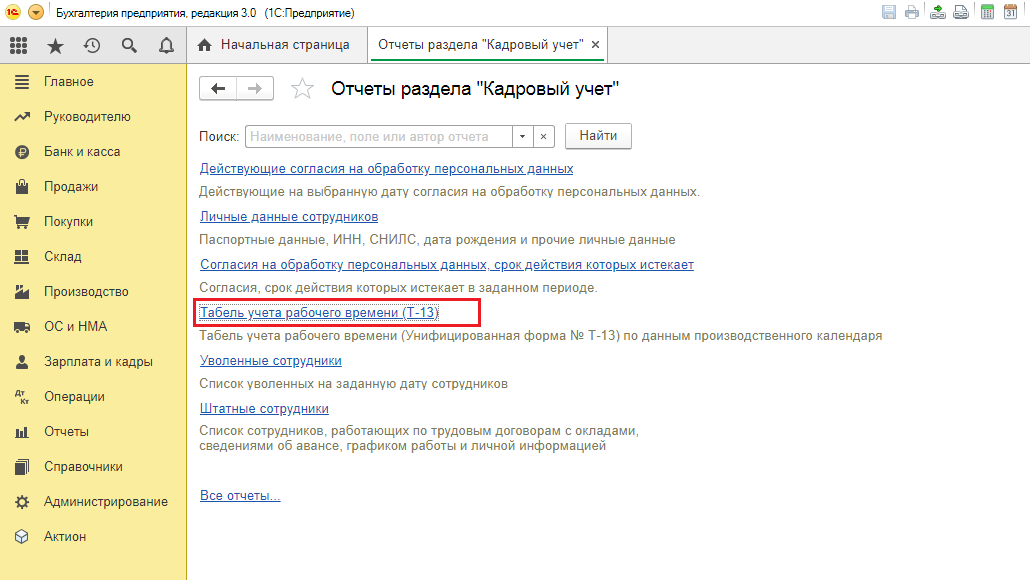
Task: Click the Справочники books icon
Action: click(x=22, y=467)
